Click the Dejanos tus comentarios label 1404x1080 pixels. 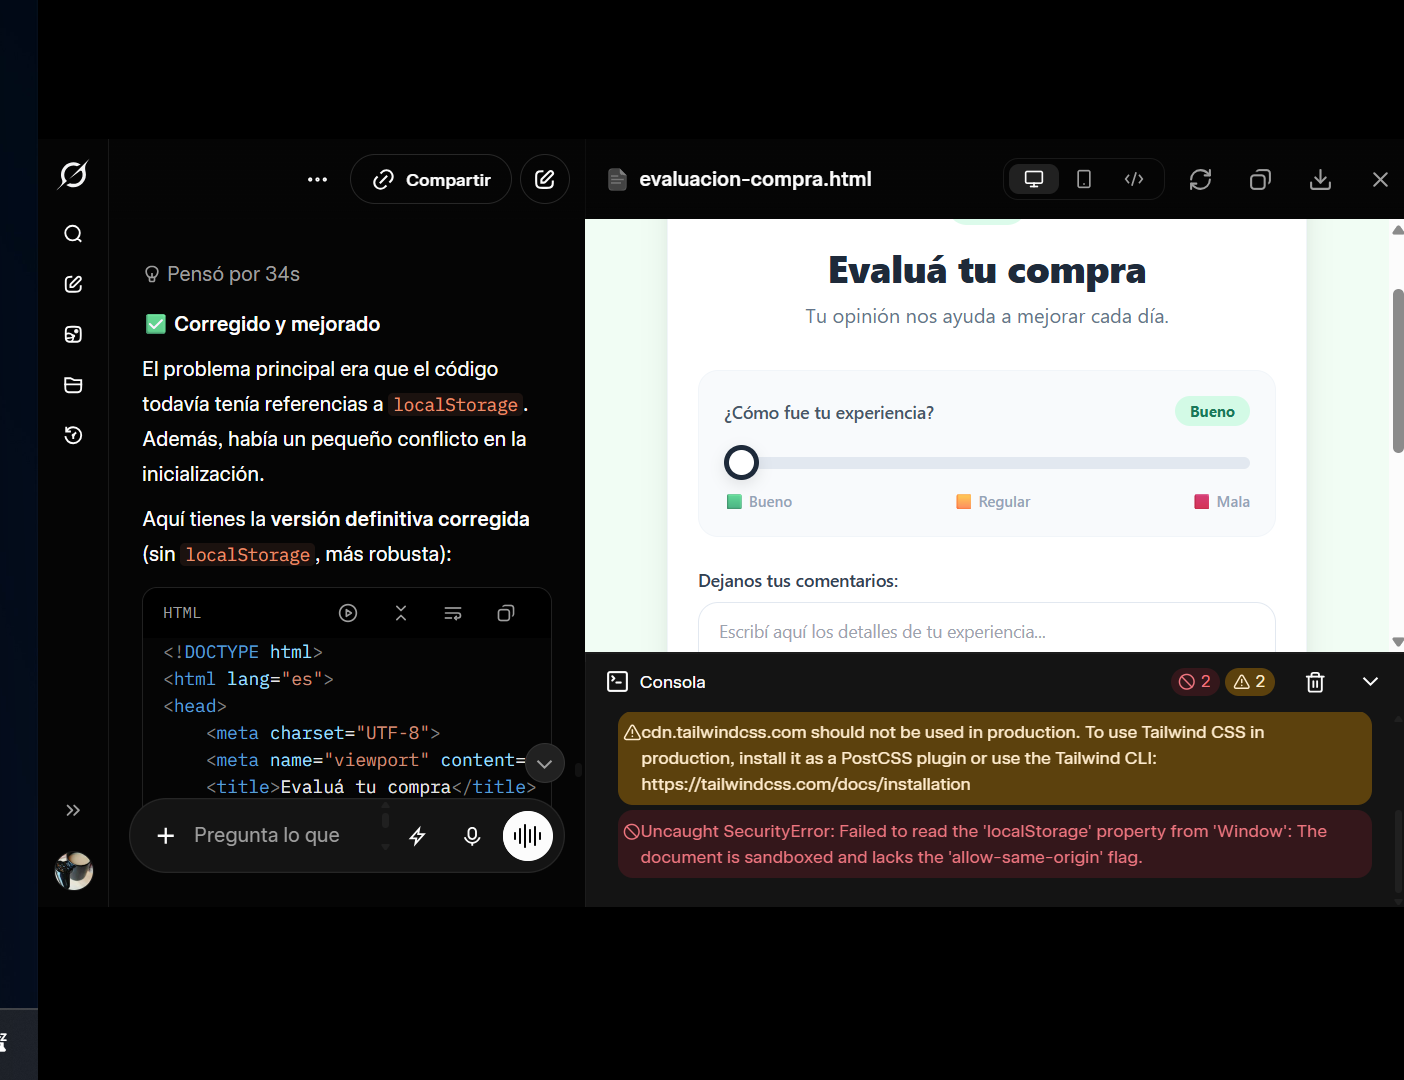click(x=798, y=581)
